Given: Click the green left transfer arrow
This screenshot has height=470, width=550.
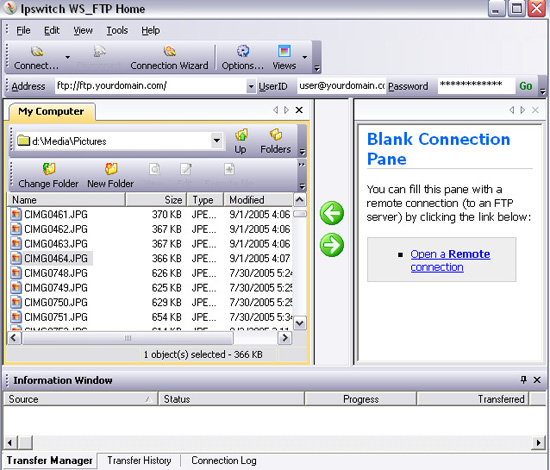Looking at the screenshot, I should click(331, 213).
